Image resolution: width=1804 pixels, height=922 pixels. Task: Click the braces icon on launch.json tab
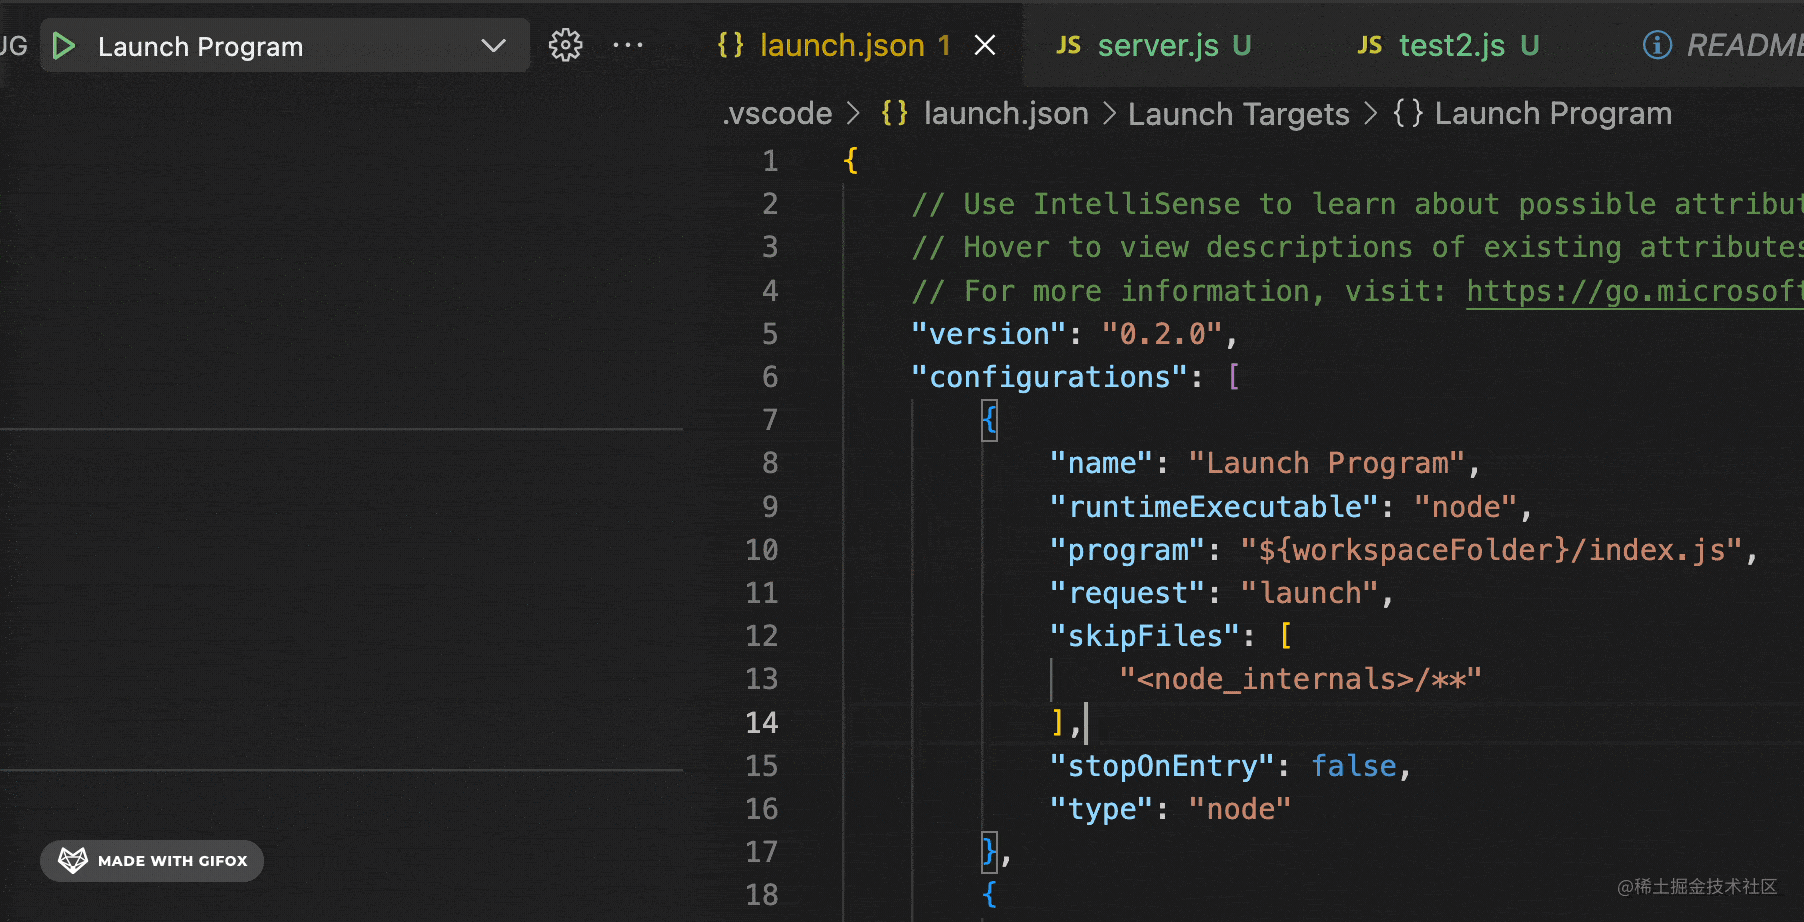(x=731, y=45)
